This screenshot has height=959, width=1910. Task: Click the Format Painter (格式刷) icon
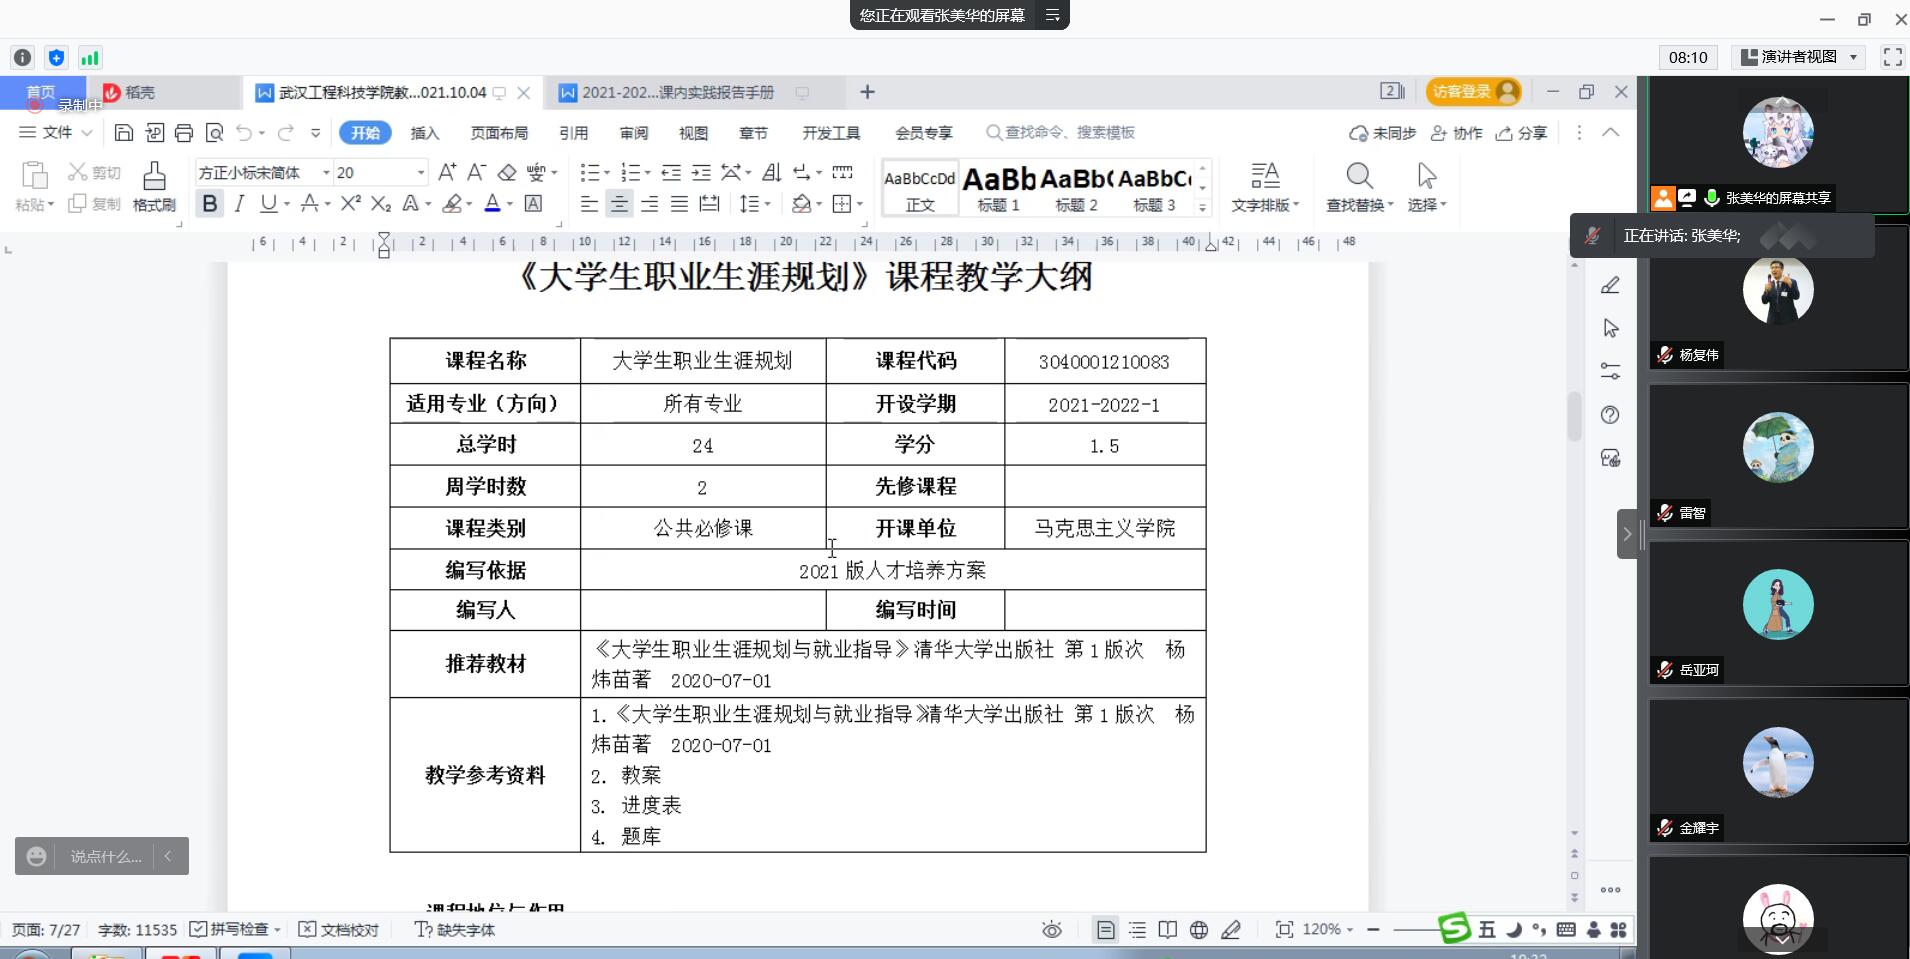pos(154,186)
